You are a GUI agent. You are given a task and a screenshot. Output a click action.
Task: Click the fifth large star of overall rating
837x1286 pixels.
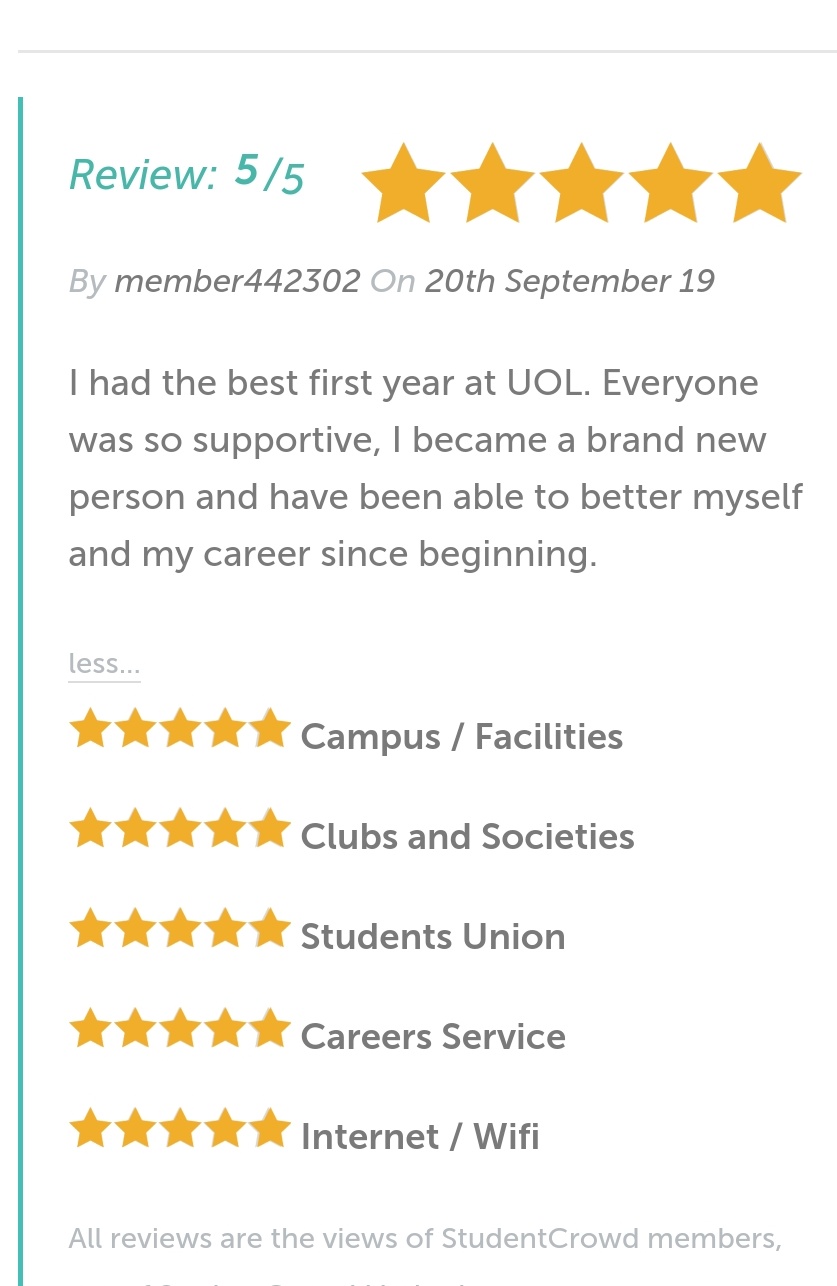pos(759,183)
